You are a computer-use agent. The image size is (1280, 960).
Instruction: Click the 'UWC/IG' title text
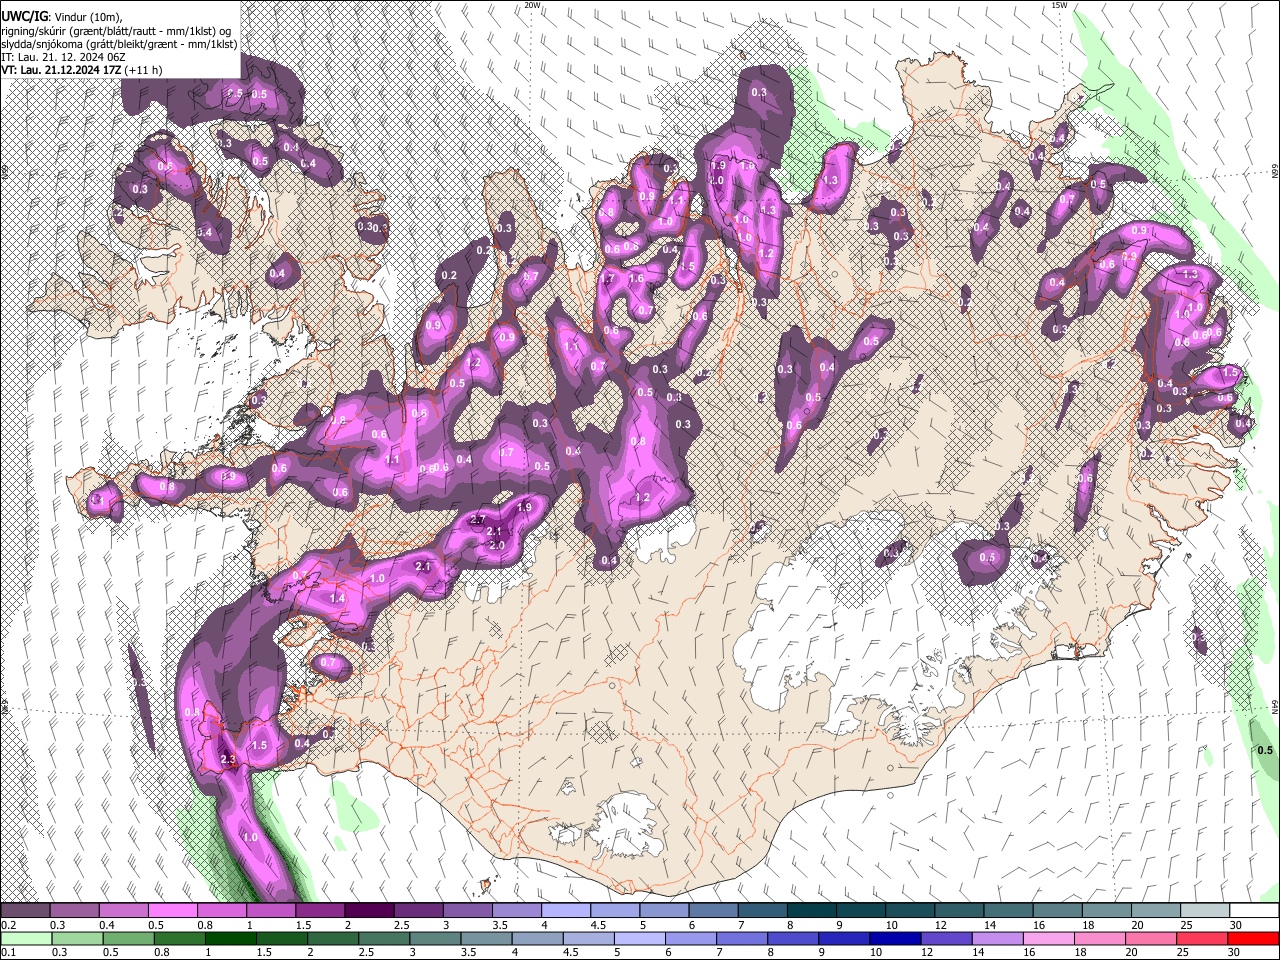24,16
